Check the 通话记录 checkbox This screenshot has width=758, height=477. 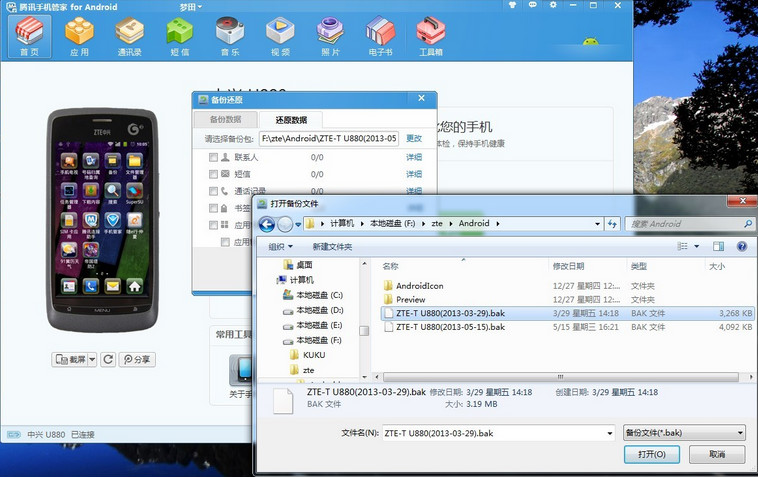pos(213,191)
